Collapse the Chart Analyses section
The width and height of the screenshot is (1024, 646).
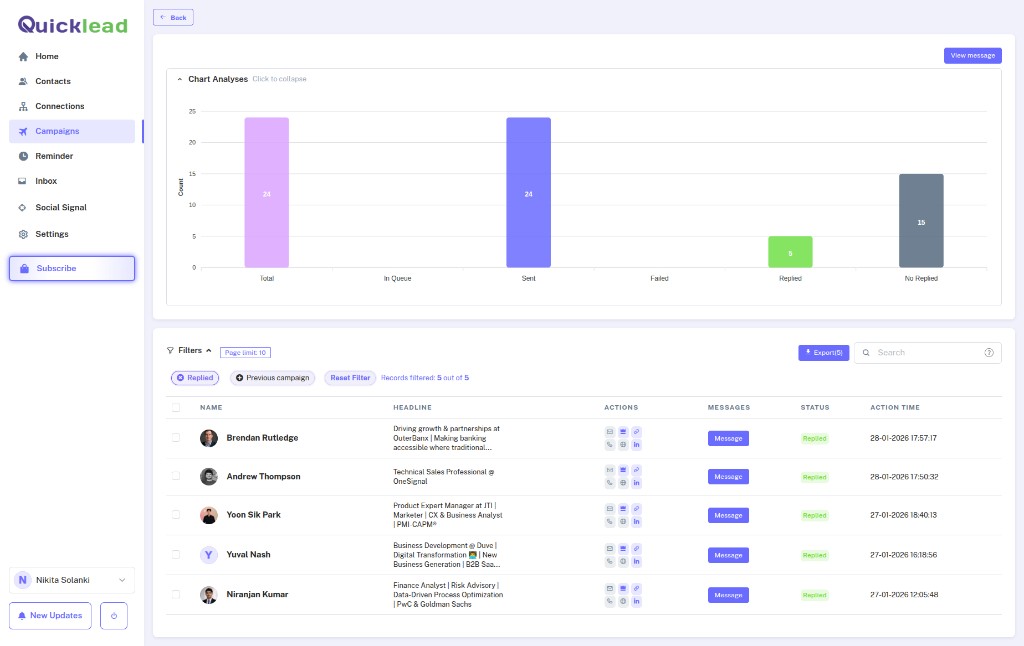pyautogui.click(x=179, y=78)
